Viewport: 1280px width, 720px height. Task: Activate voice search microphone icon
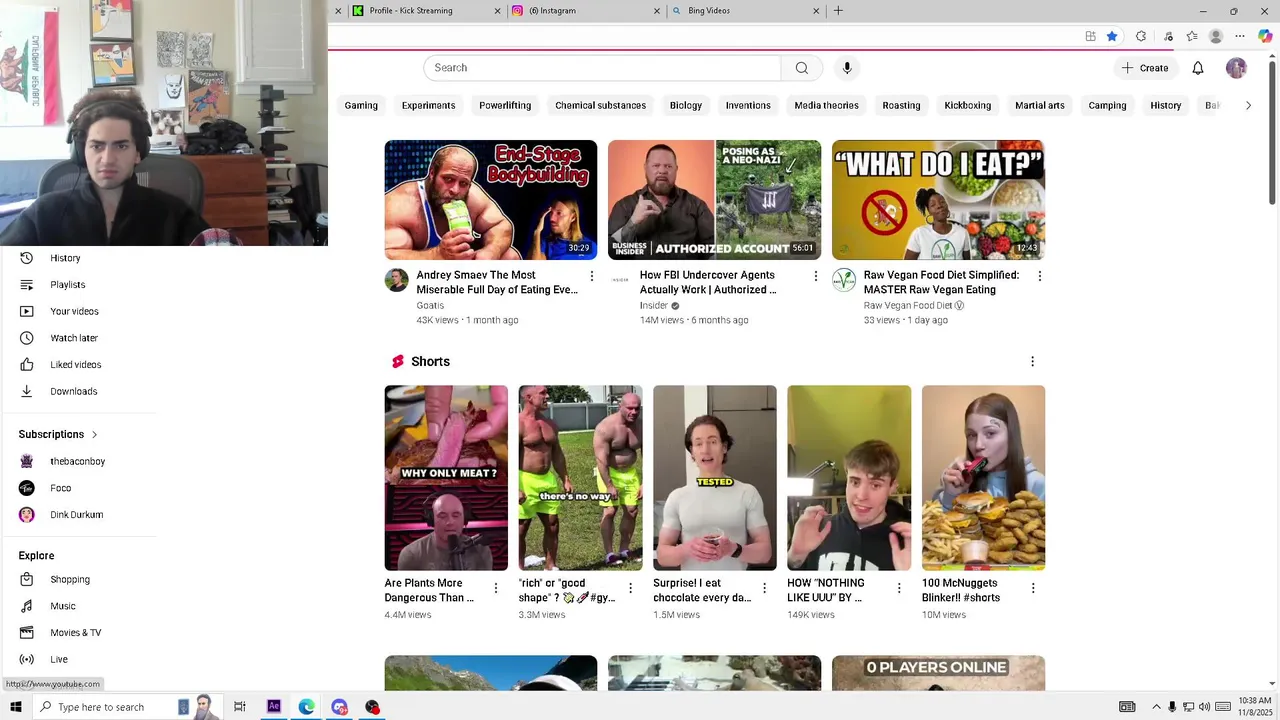point(847,68)
